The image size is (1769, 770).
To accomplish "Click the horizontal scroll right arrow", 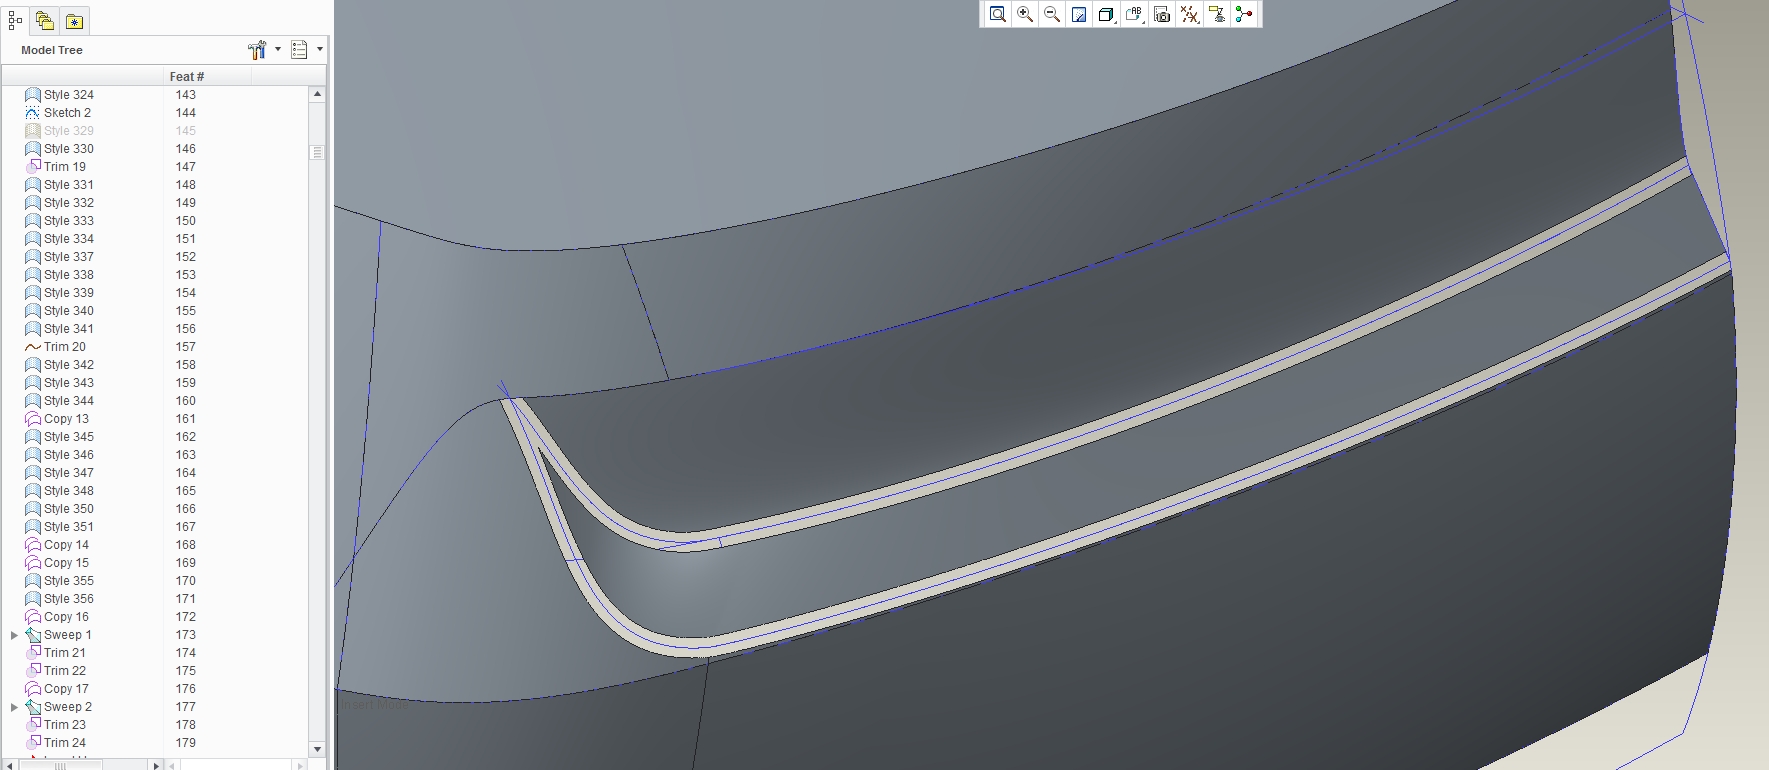I will pyautogui.click(x=155, y=765).
